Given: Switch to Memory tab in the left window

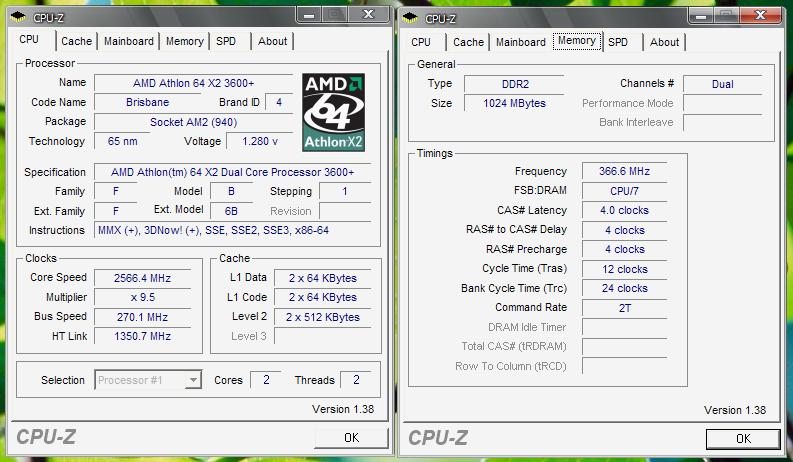Looking at the screenshot, I should click(185, 41).
